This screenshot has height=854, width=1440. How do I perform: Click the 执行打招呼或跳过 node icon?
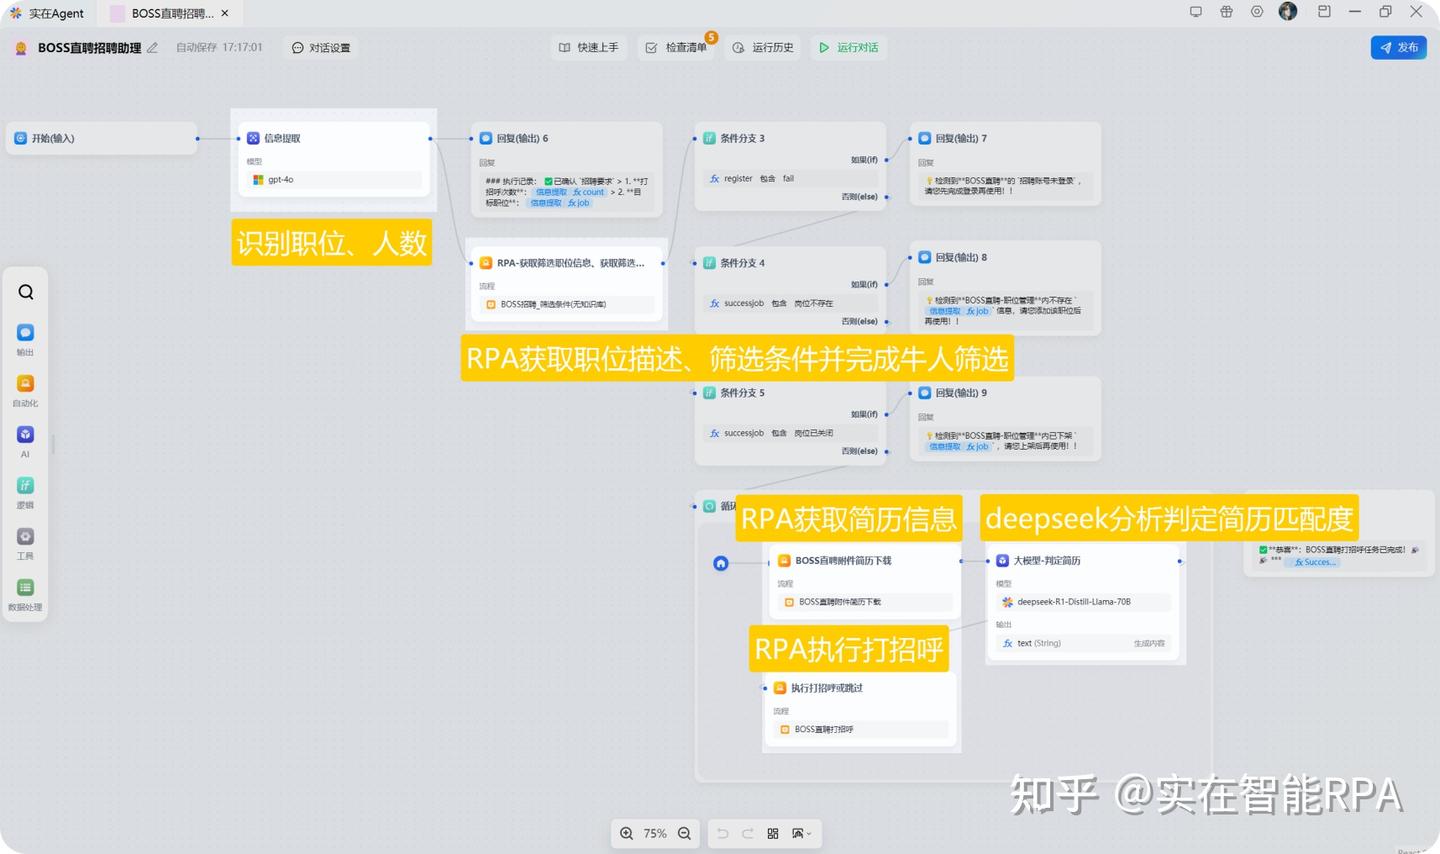780,688
